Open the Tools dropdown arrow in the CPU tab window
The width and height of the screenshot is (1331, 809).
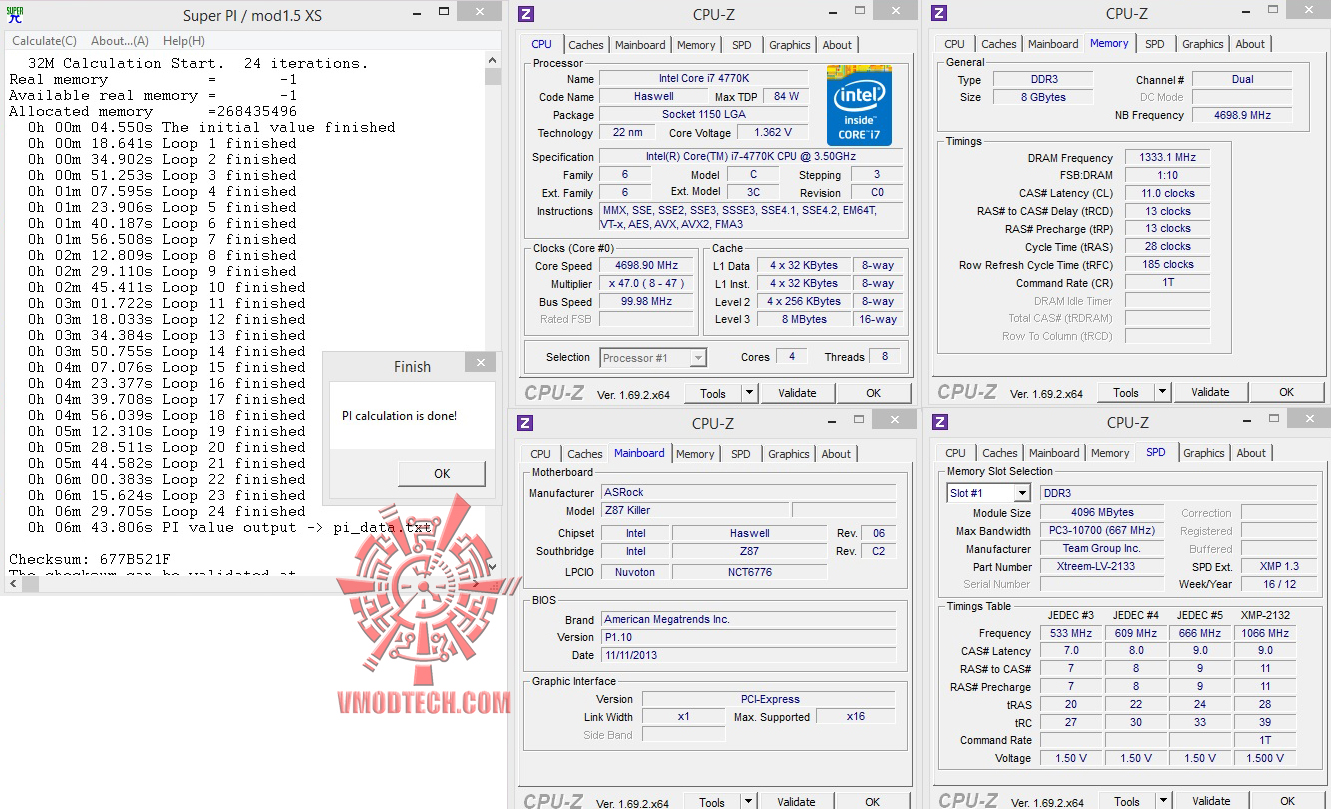coord(748,393)
